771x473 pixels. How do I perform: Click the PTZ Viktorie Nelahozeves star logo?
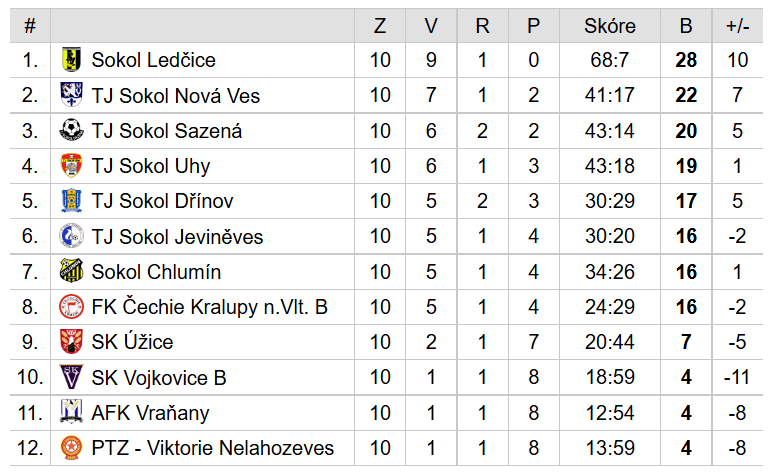[x=71, y=448]
